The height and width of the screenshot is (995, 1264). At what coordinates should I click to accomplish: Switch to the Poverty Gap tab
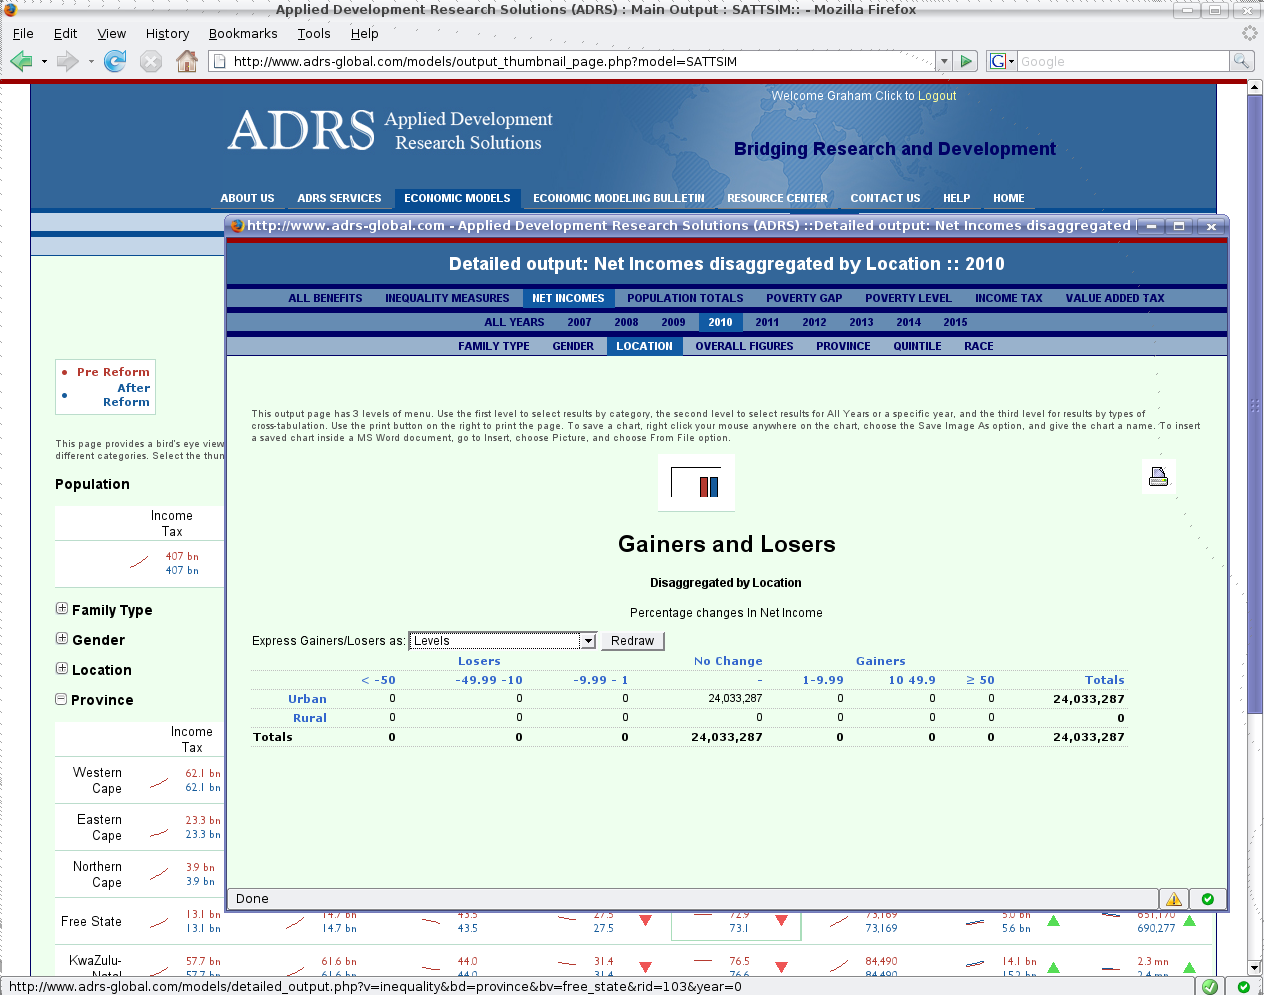coord(803,298)
